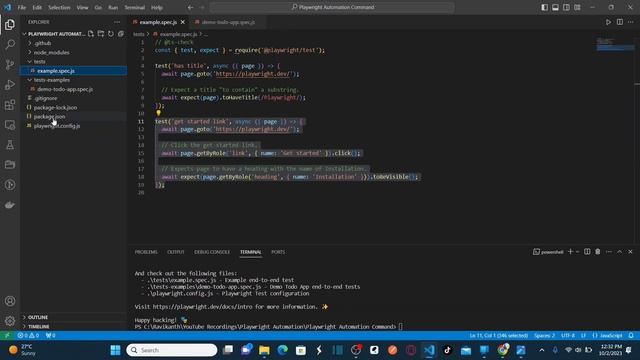Open the Run and Debug view
This screenshot has height=360, width=640.
(10, 84)
